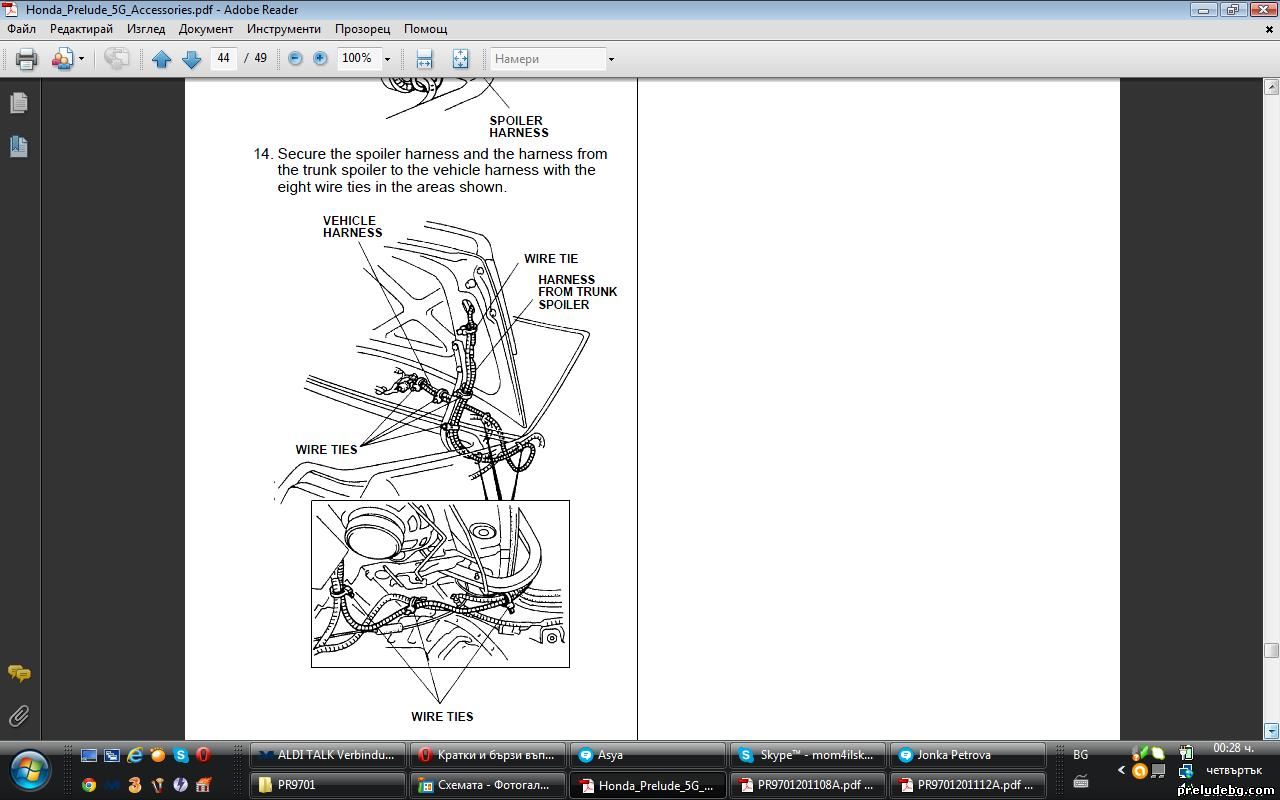Open the Инструменти menu
1280x800 pixels.
point(284,29)
